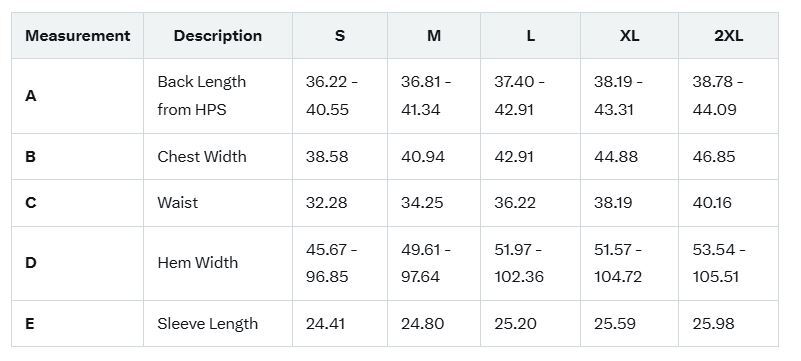The image size is (801, 361).
Task: Click the 40.16 waist value for 2XL
Action: tap(712, 203)
